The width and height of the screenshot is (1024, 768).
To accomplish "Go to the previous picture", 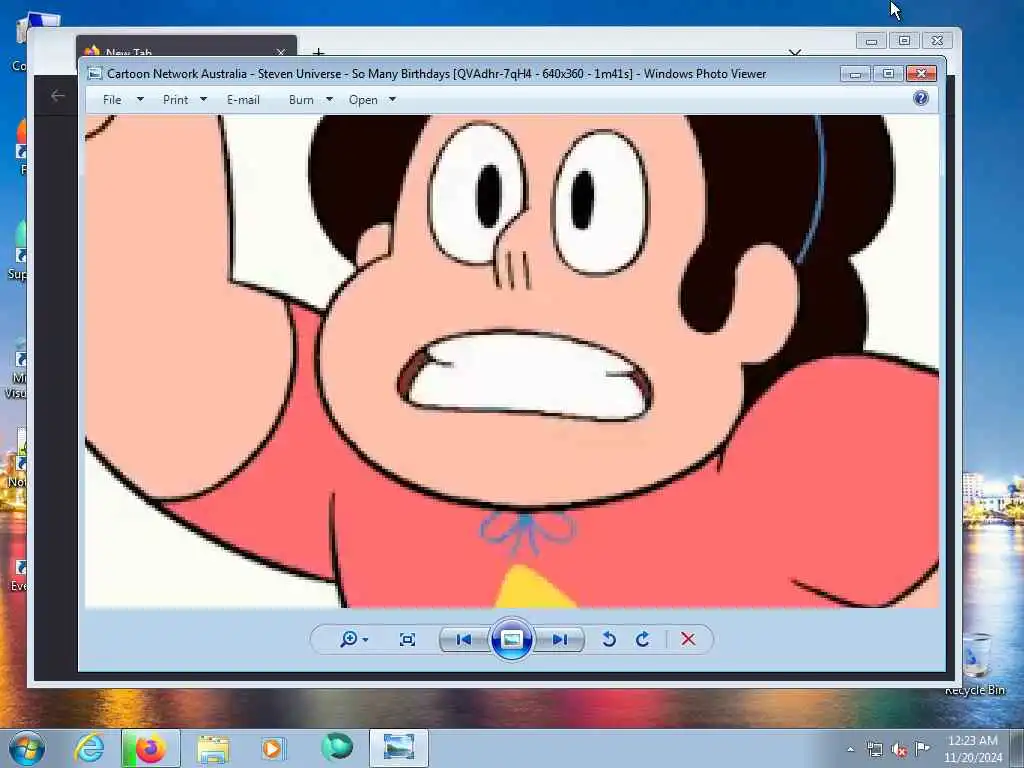I will tap(464, 639).
